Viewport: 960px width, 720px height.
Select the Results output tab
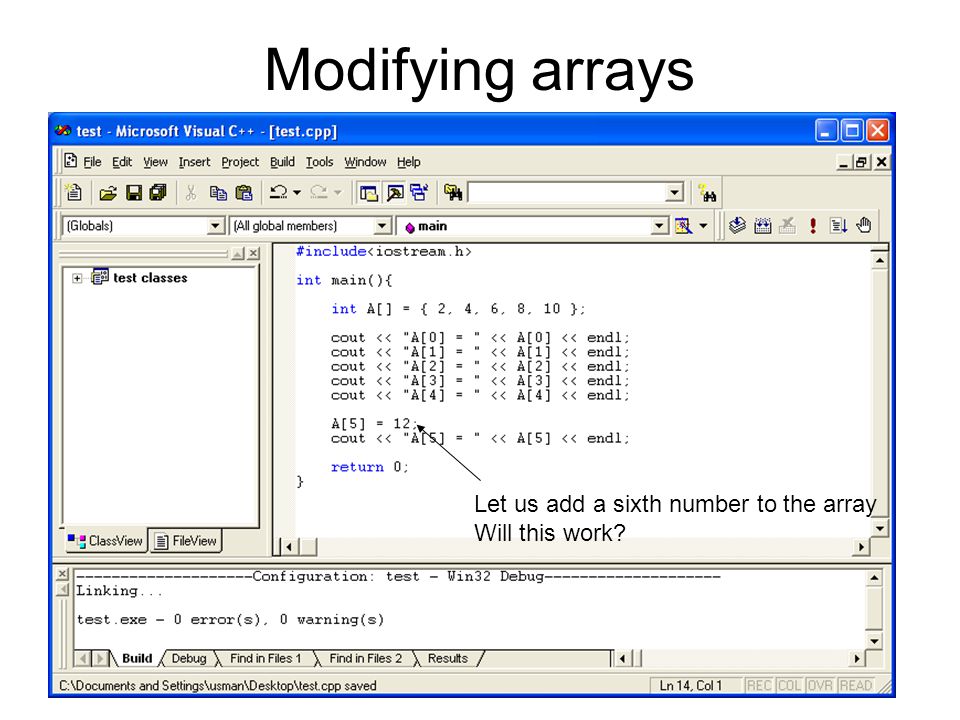(x=448, y=658)
